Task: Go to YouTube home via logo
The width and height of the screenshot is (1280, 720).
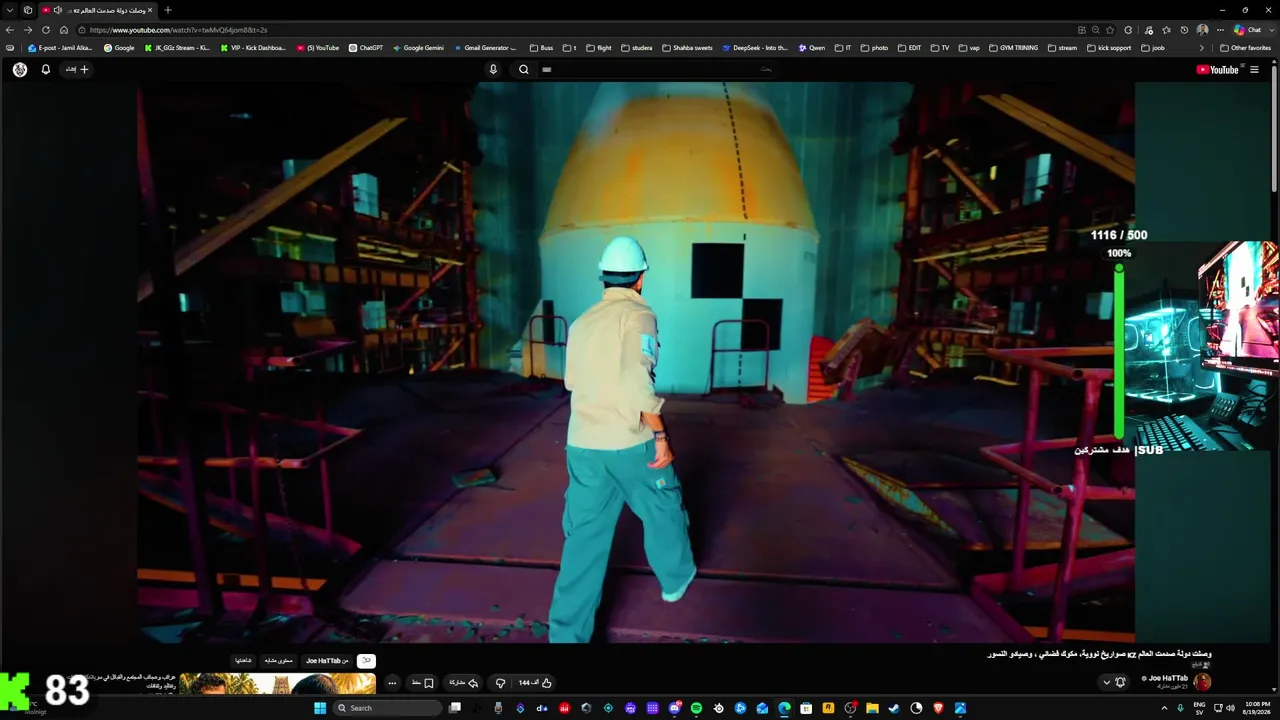Action: point(1217,69)
